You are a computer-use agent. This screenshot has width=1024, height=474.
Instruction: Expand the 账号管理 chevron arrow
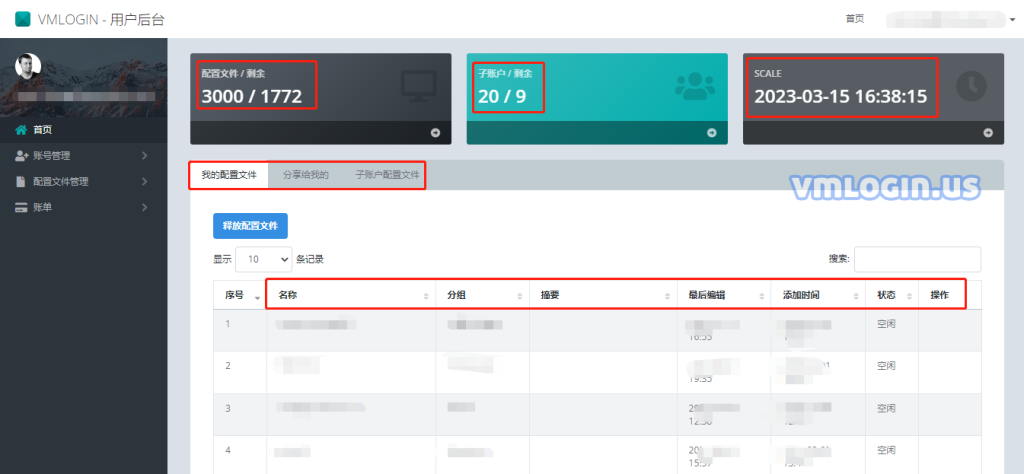pos(144,156)
